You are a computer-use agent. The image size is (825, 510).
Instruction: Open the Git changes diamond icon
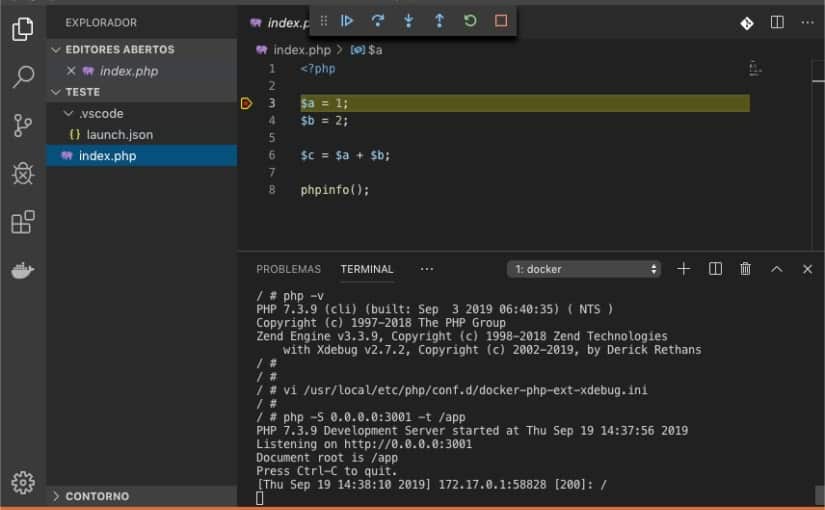pyautogui.click(x=747, y=23)
